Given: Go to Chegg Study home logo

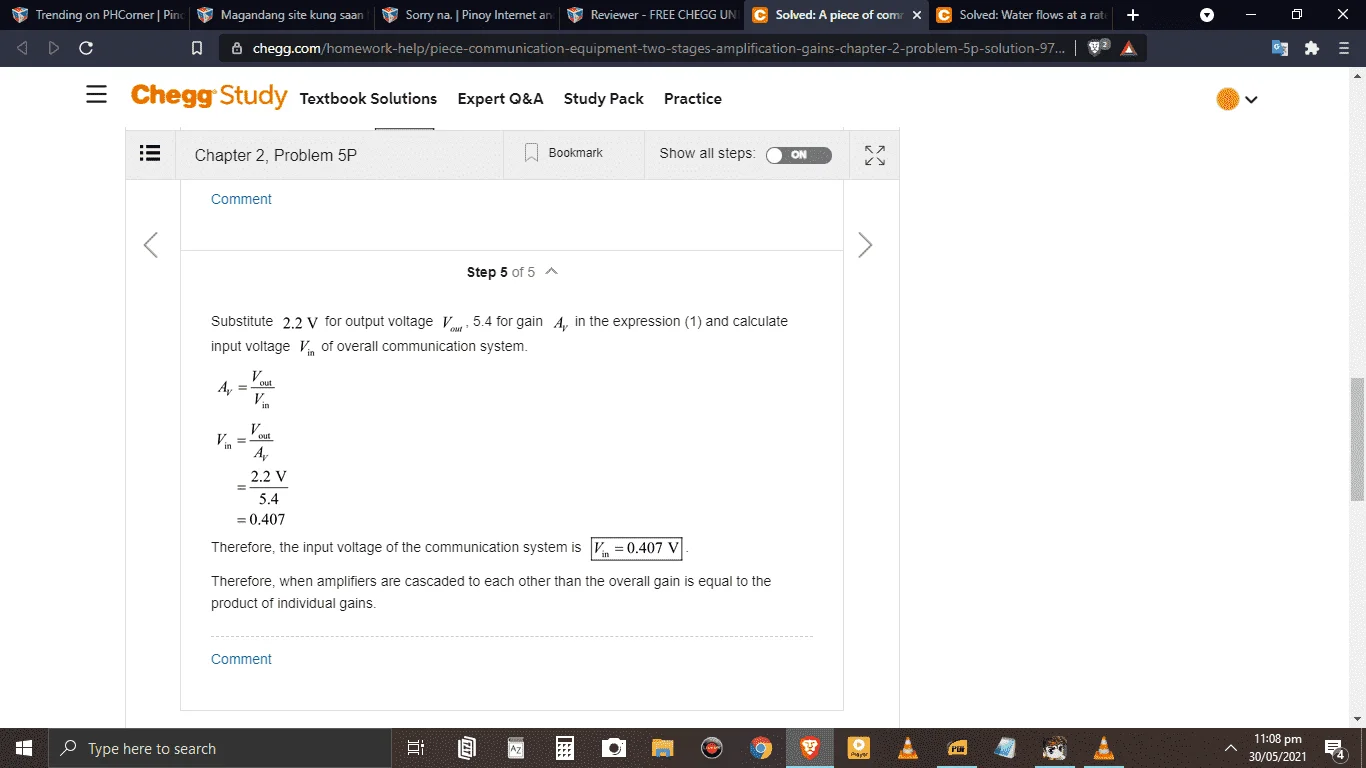Looking at the screenshot, I should [209, 96].
